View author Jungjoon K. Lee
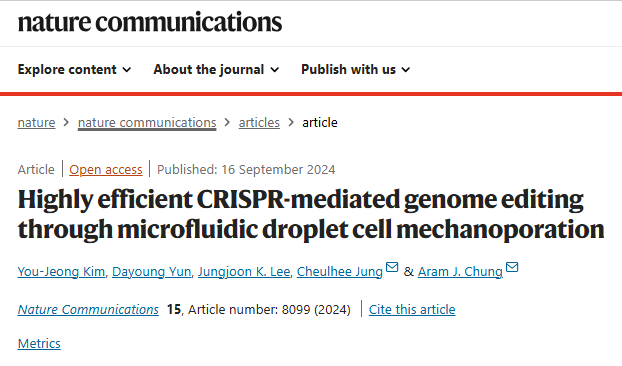622x366 pixels. point(244,272)
